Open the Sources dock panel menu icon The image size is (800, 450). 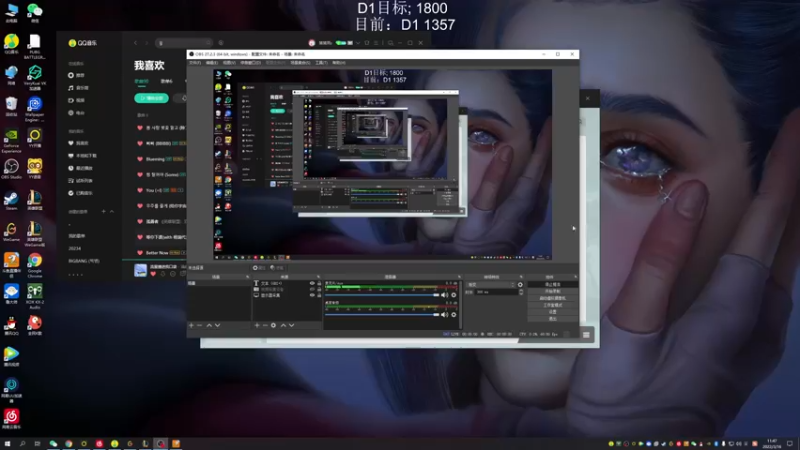pos(318,277)
